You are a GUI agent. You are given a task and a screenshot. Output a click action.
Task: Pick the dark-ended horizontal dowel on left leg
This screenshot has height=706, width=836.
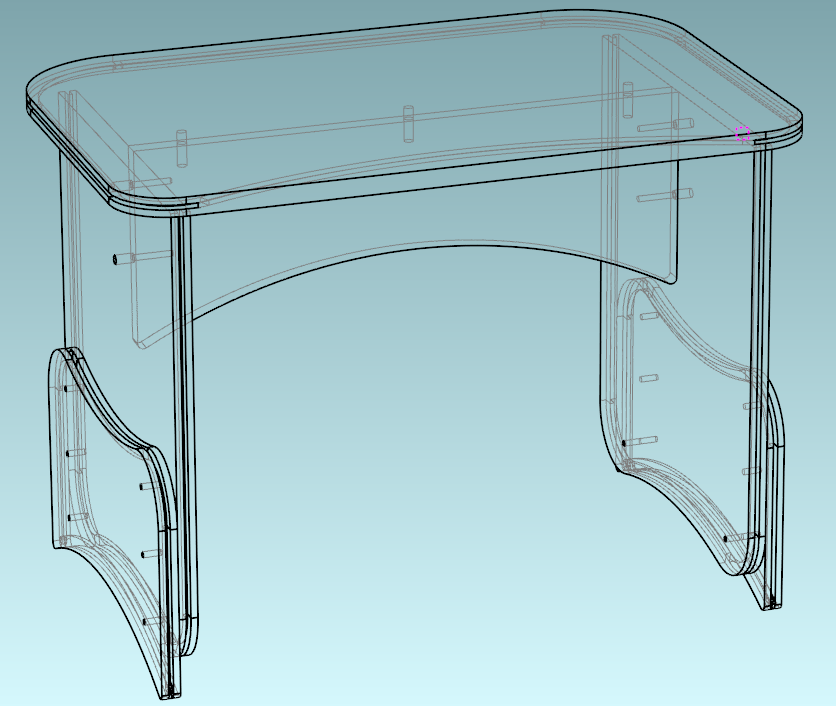tap(142, 257)
